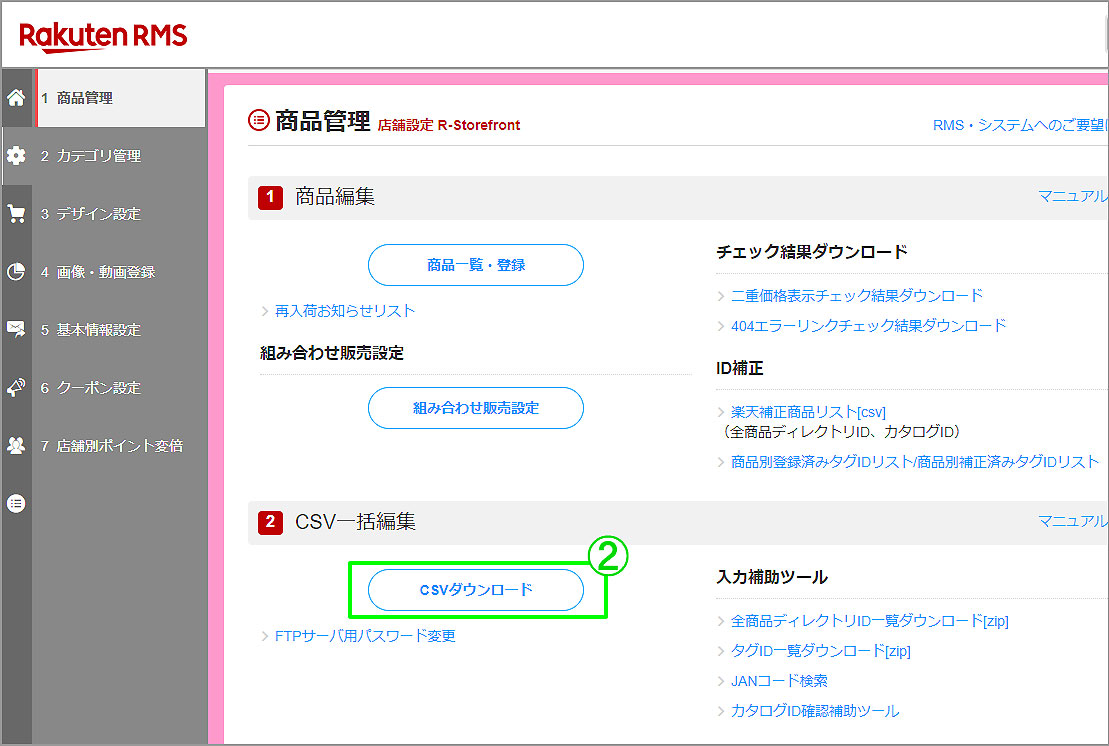
Task: Click the 組み合わせ販売設定 heading text
Action: click(332, 353)
